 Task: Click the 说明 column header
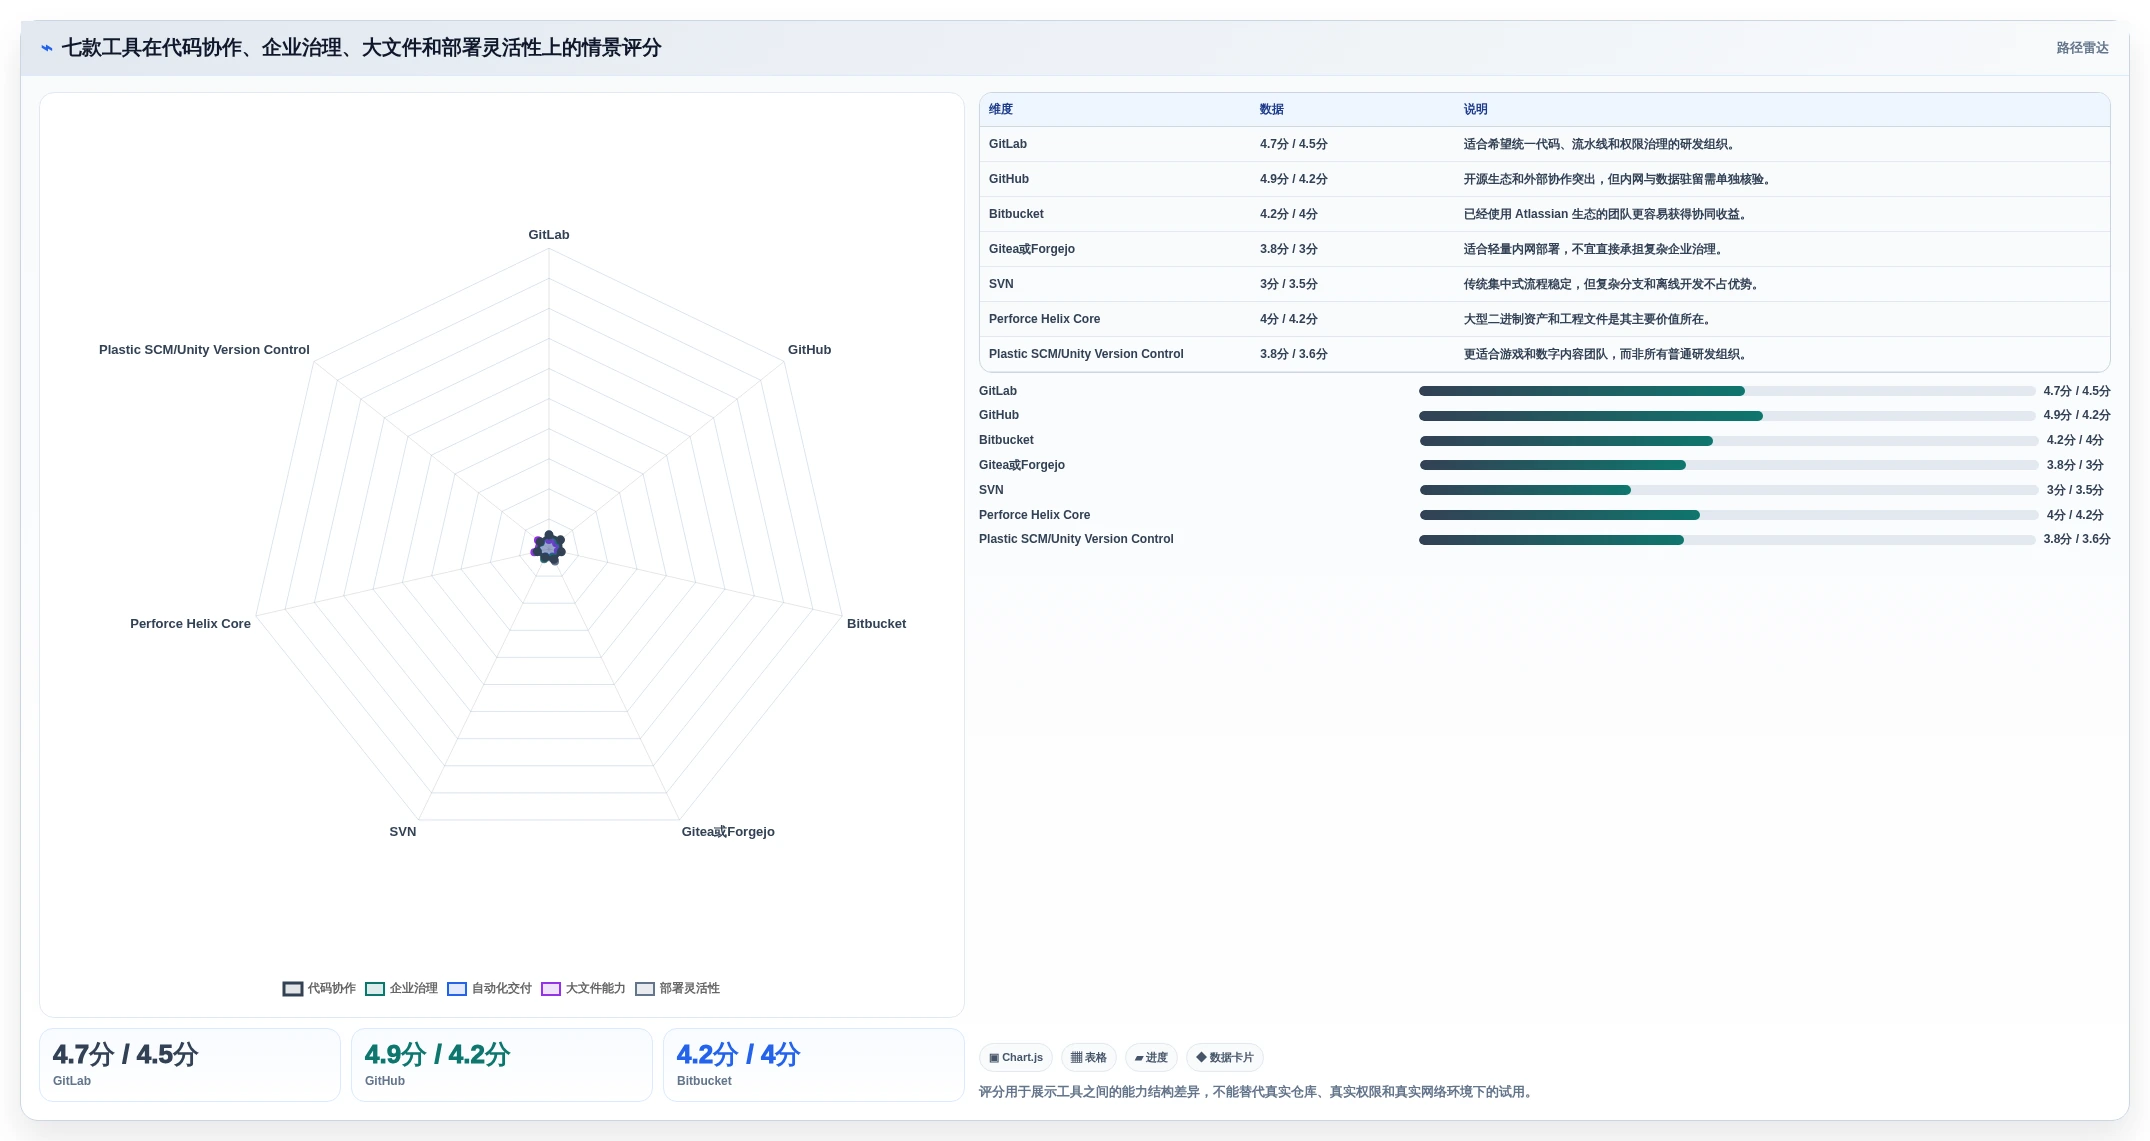[1476, 109]
